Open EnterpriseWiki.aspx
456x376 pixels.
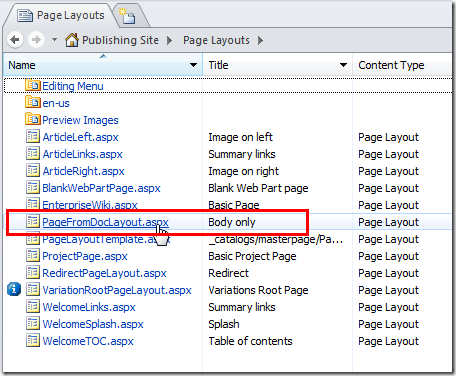click(90, 205)
